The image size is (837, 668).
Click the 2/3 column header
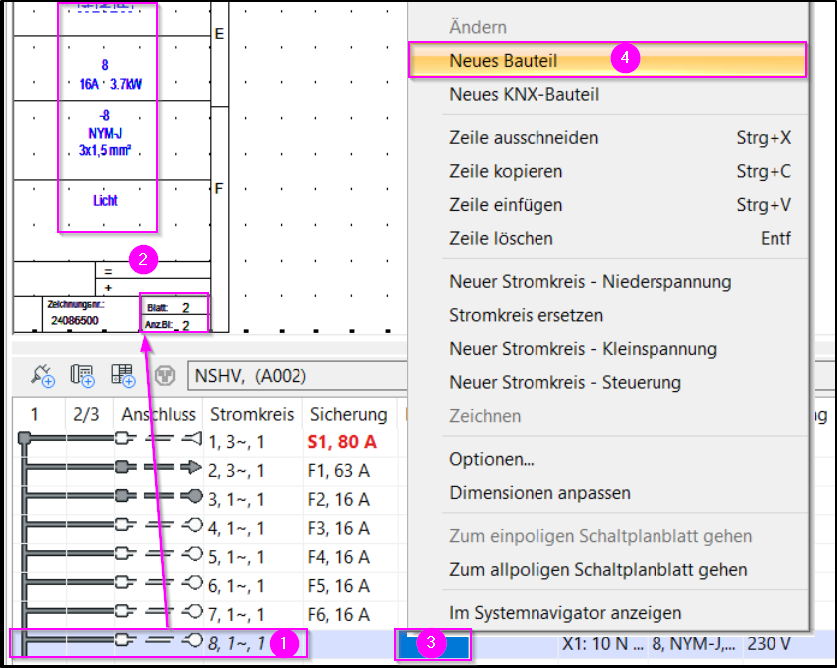[86, 414]
